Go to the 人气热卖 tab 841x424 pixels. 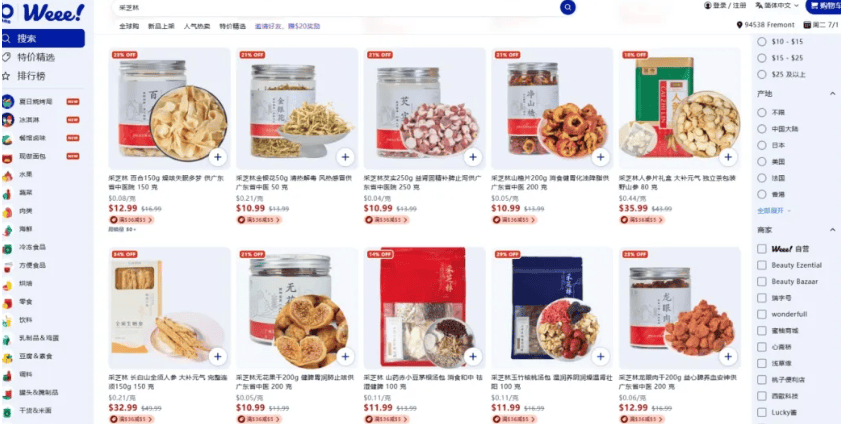click(x=197, y=26)
